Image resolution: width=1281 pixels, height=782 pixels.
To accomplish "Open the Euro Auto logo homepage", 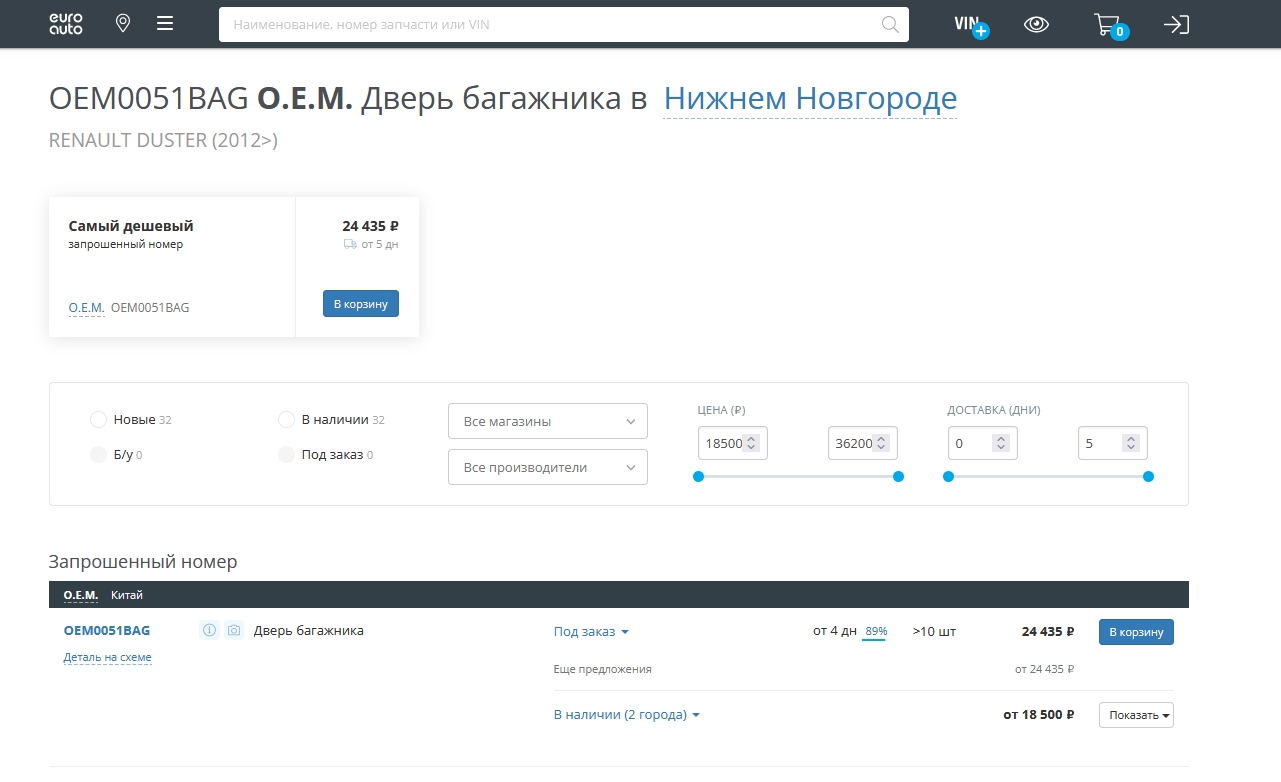I will [66, 24].
